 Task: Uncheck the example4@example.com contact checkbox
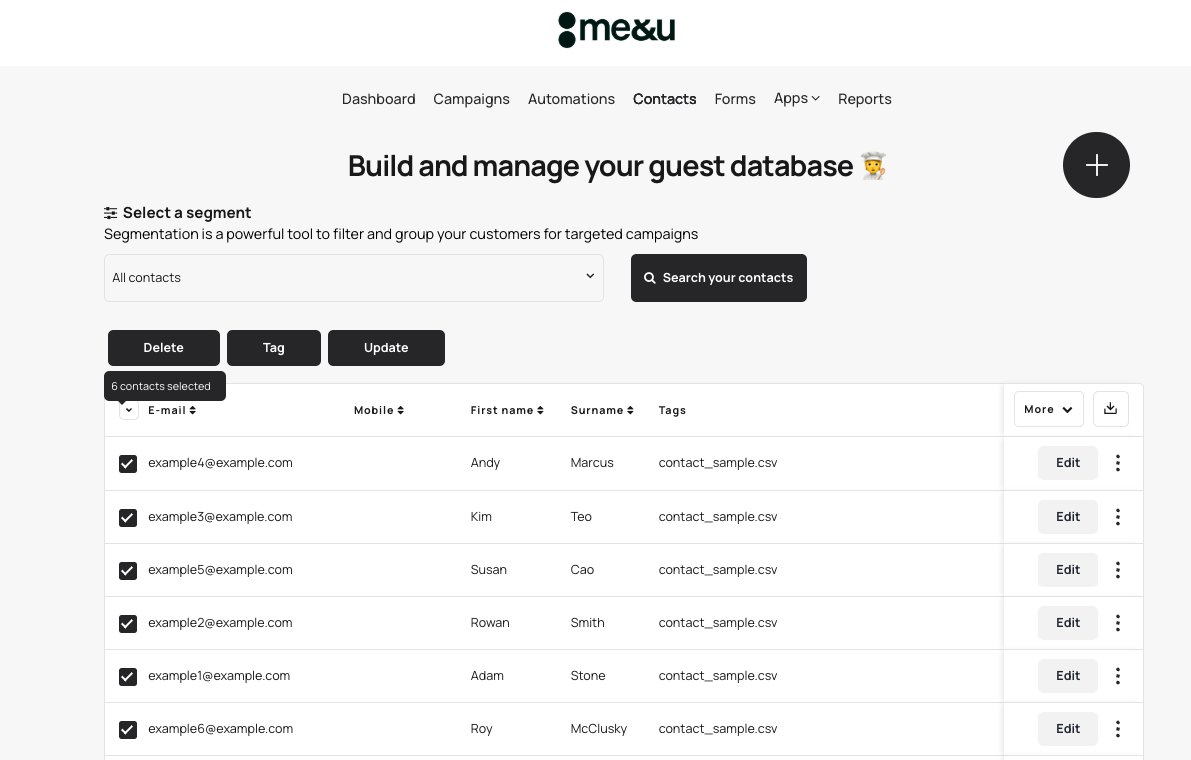click(x=128, y=464)
